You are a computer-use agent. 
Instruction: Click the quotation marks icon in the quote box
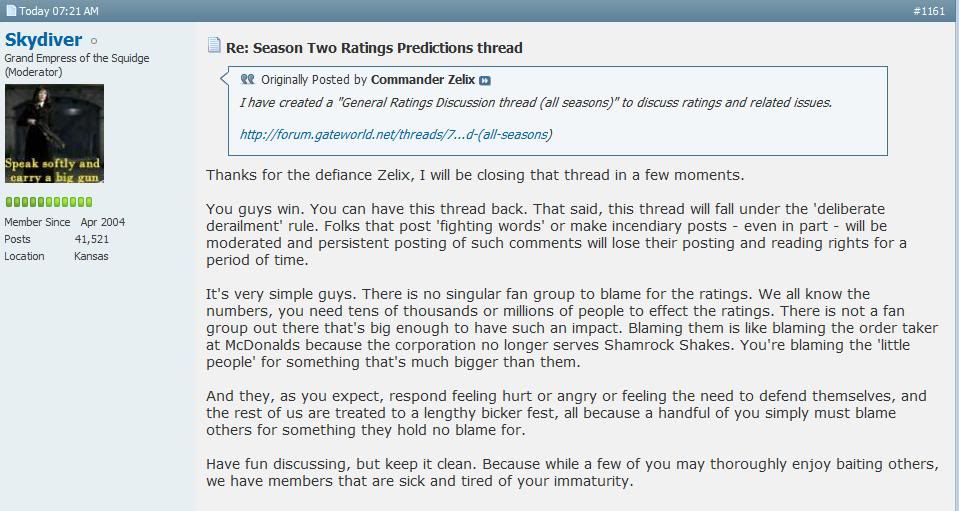click(x=247, y=79)
